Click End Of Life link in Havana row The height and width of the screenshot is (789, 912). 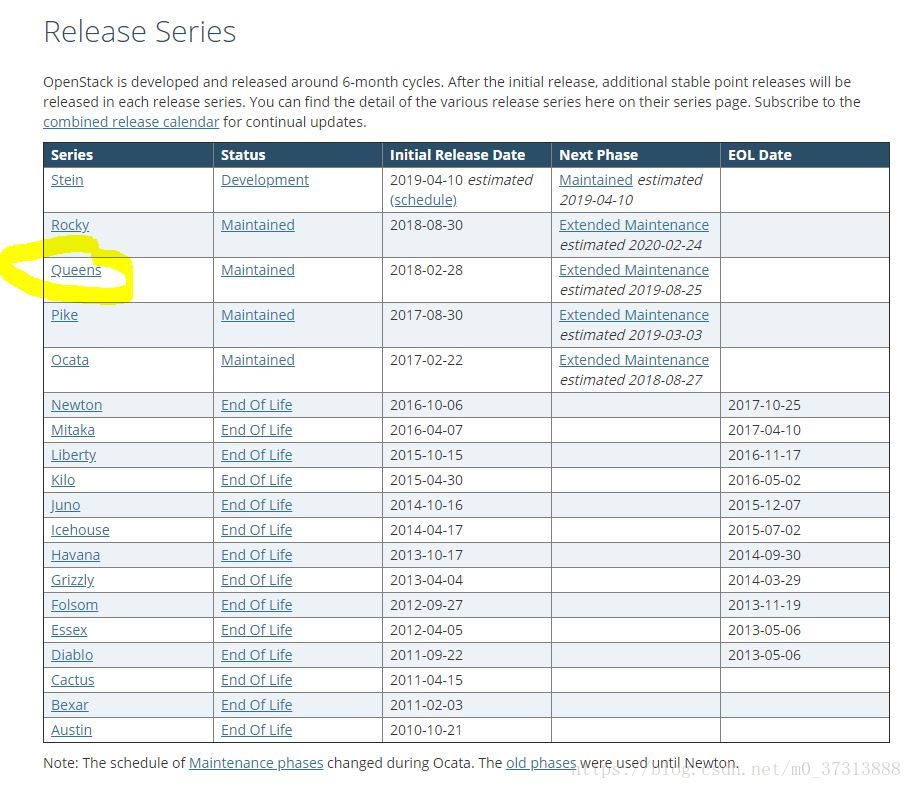[256, 555]
